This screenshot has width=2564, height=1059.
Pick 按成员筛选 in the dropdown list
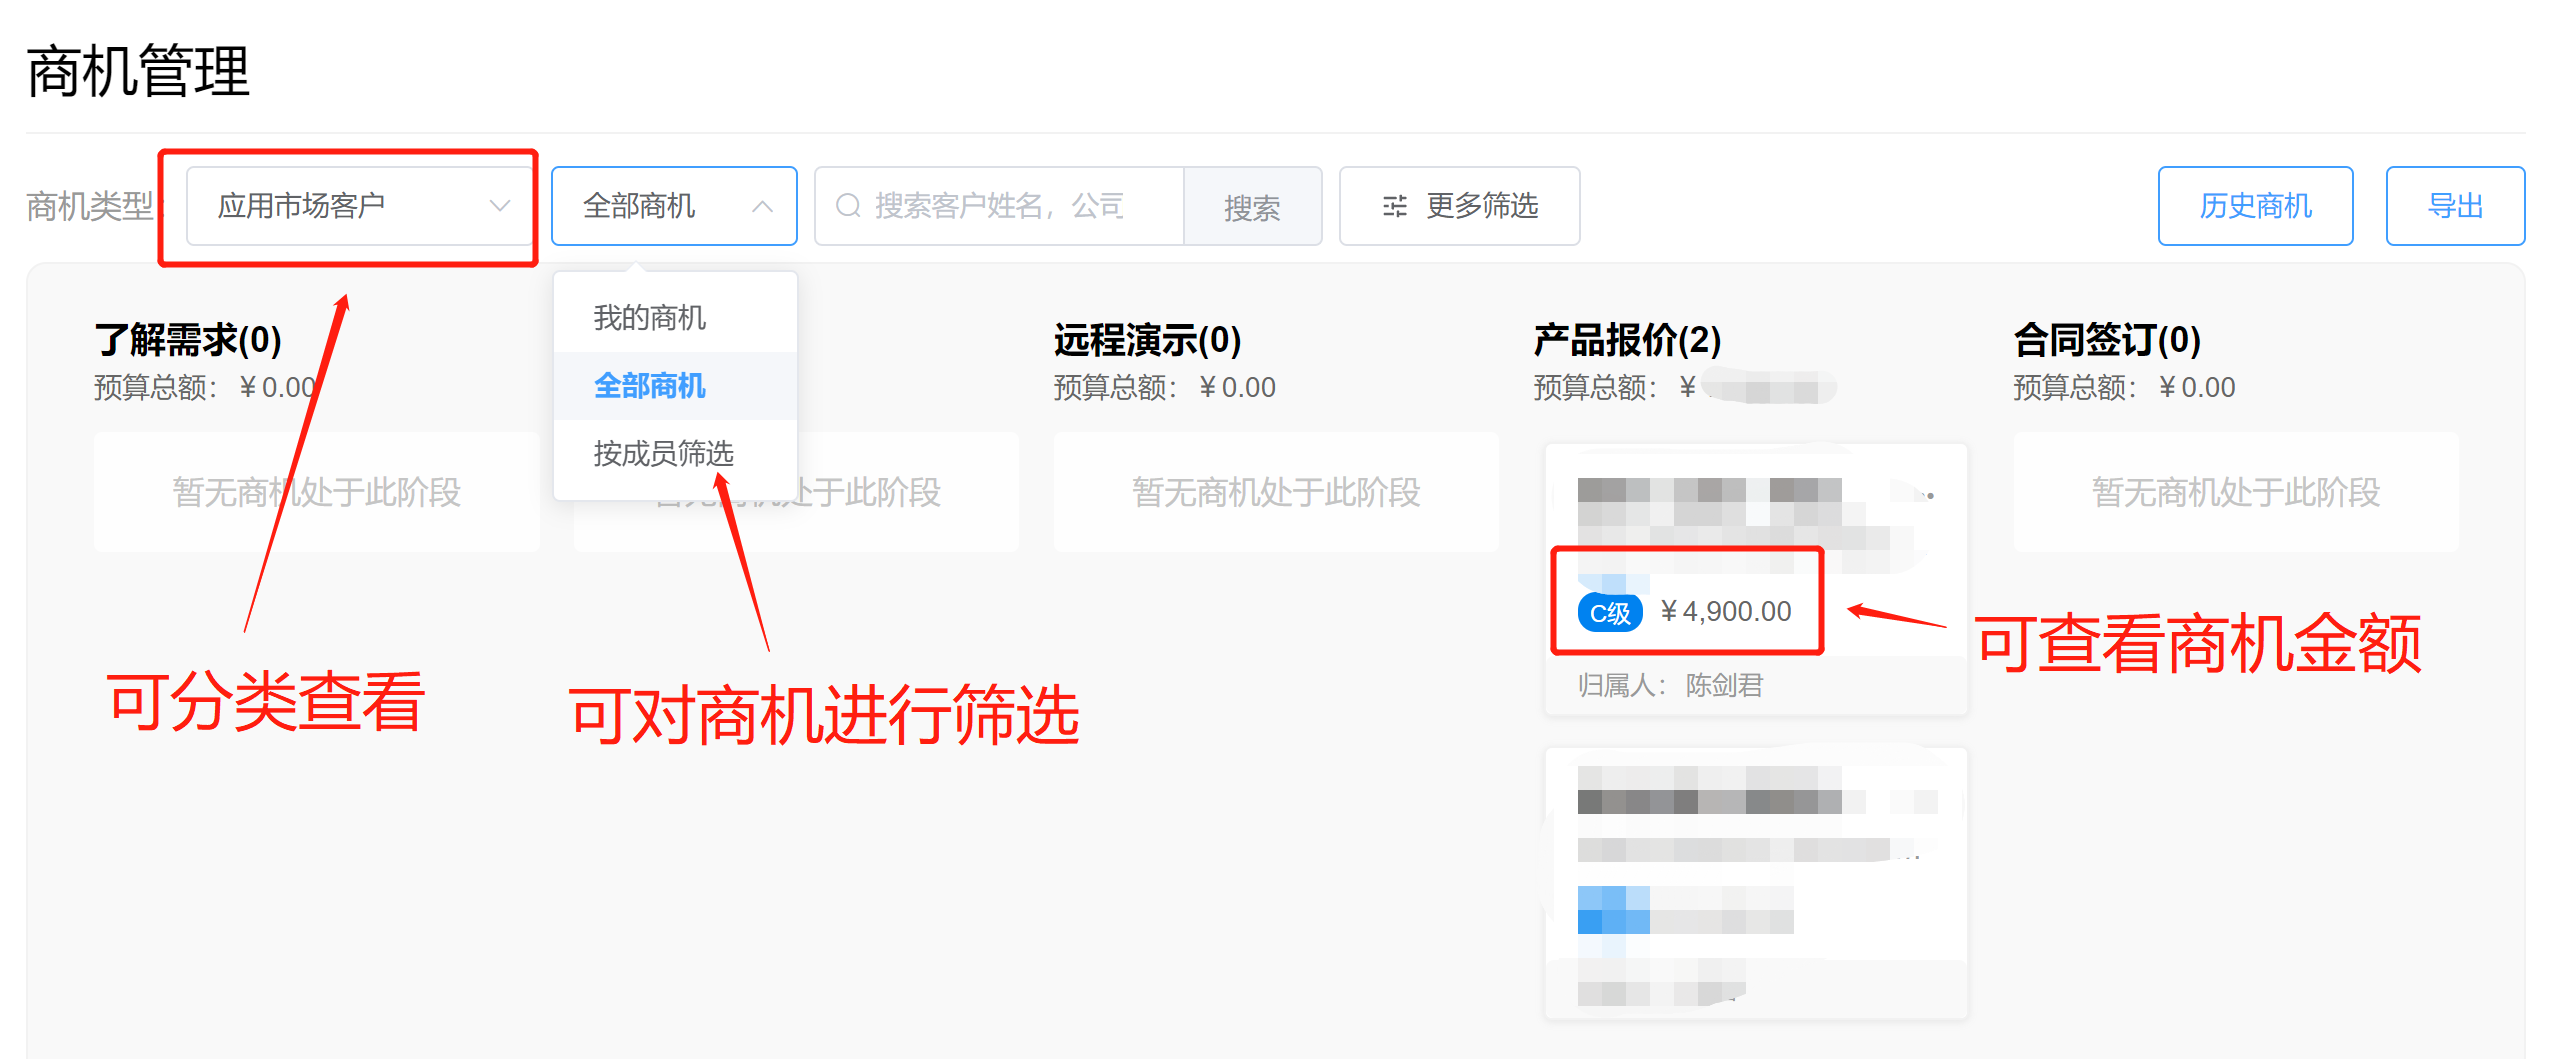(663, 454)
